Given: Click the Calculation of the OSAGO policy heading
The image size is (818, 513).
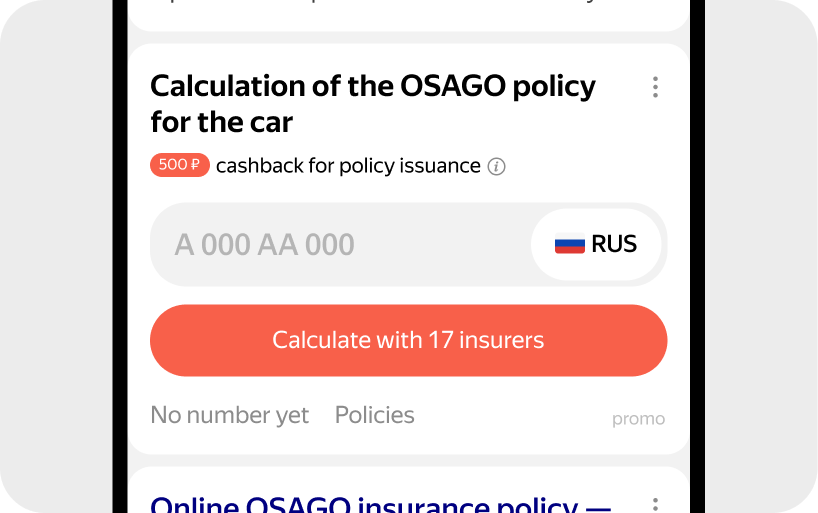Looking at the screenshot, I should 372,104.
